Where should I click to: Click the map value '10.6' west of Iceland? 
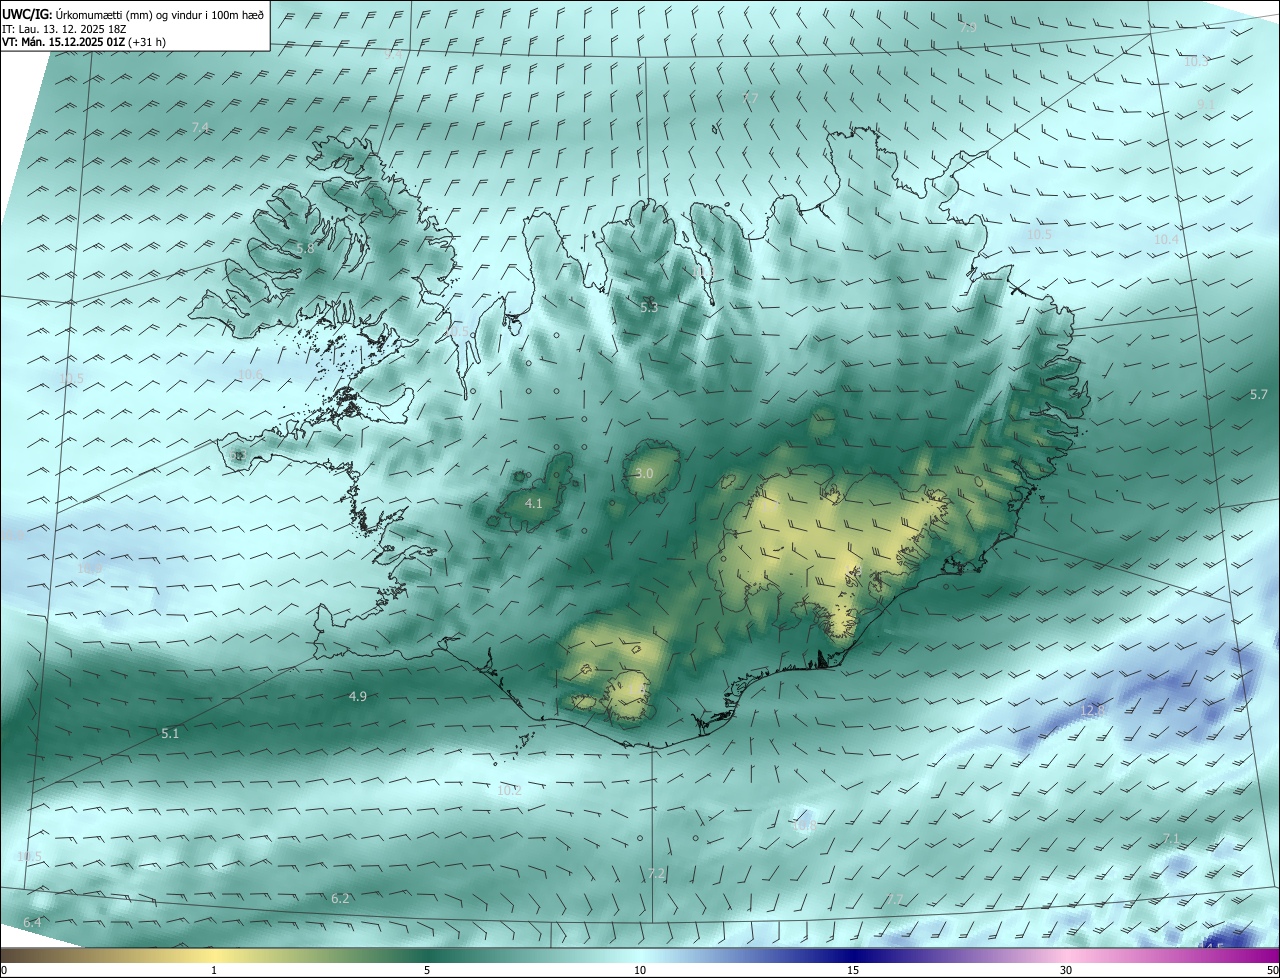click(250, 374)
